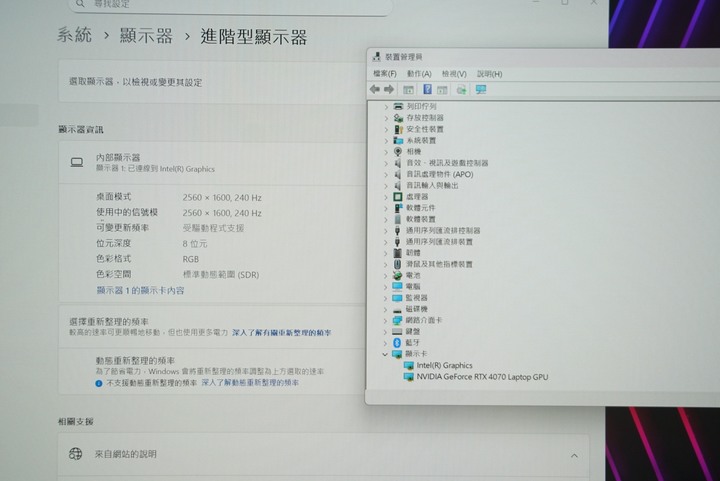Image resolution: width=720 pixels, height=481 pixels.
Task: Select the Intel(R) Graphics adapter entry
Action: (x=444, y=366)
